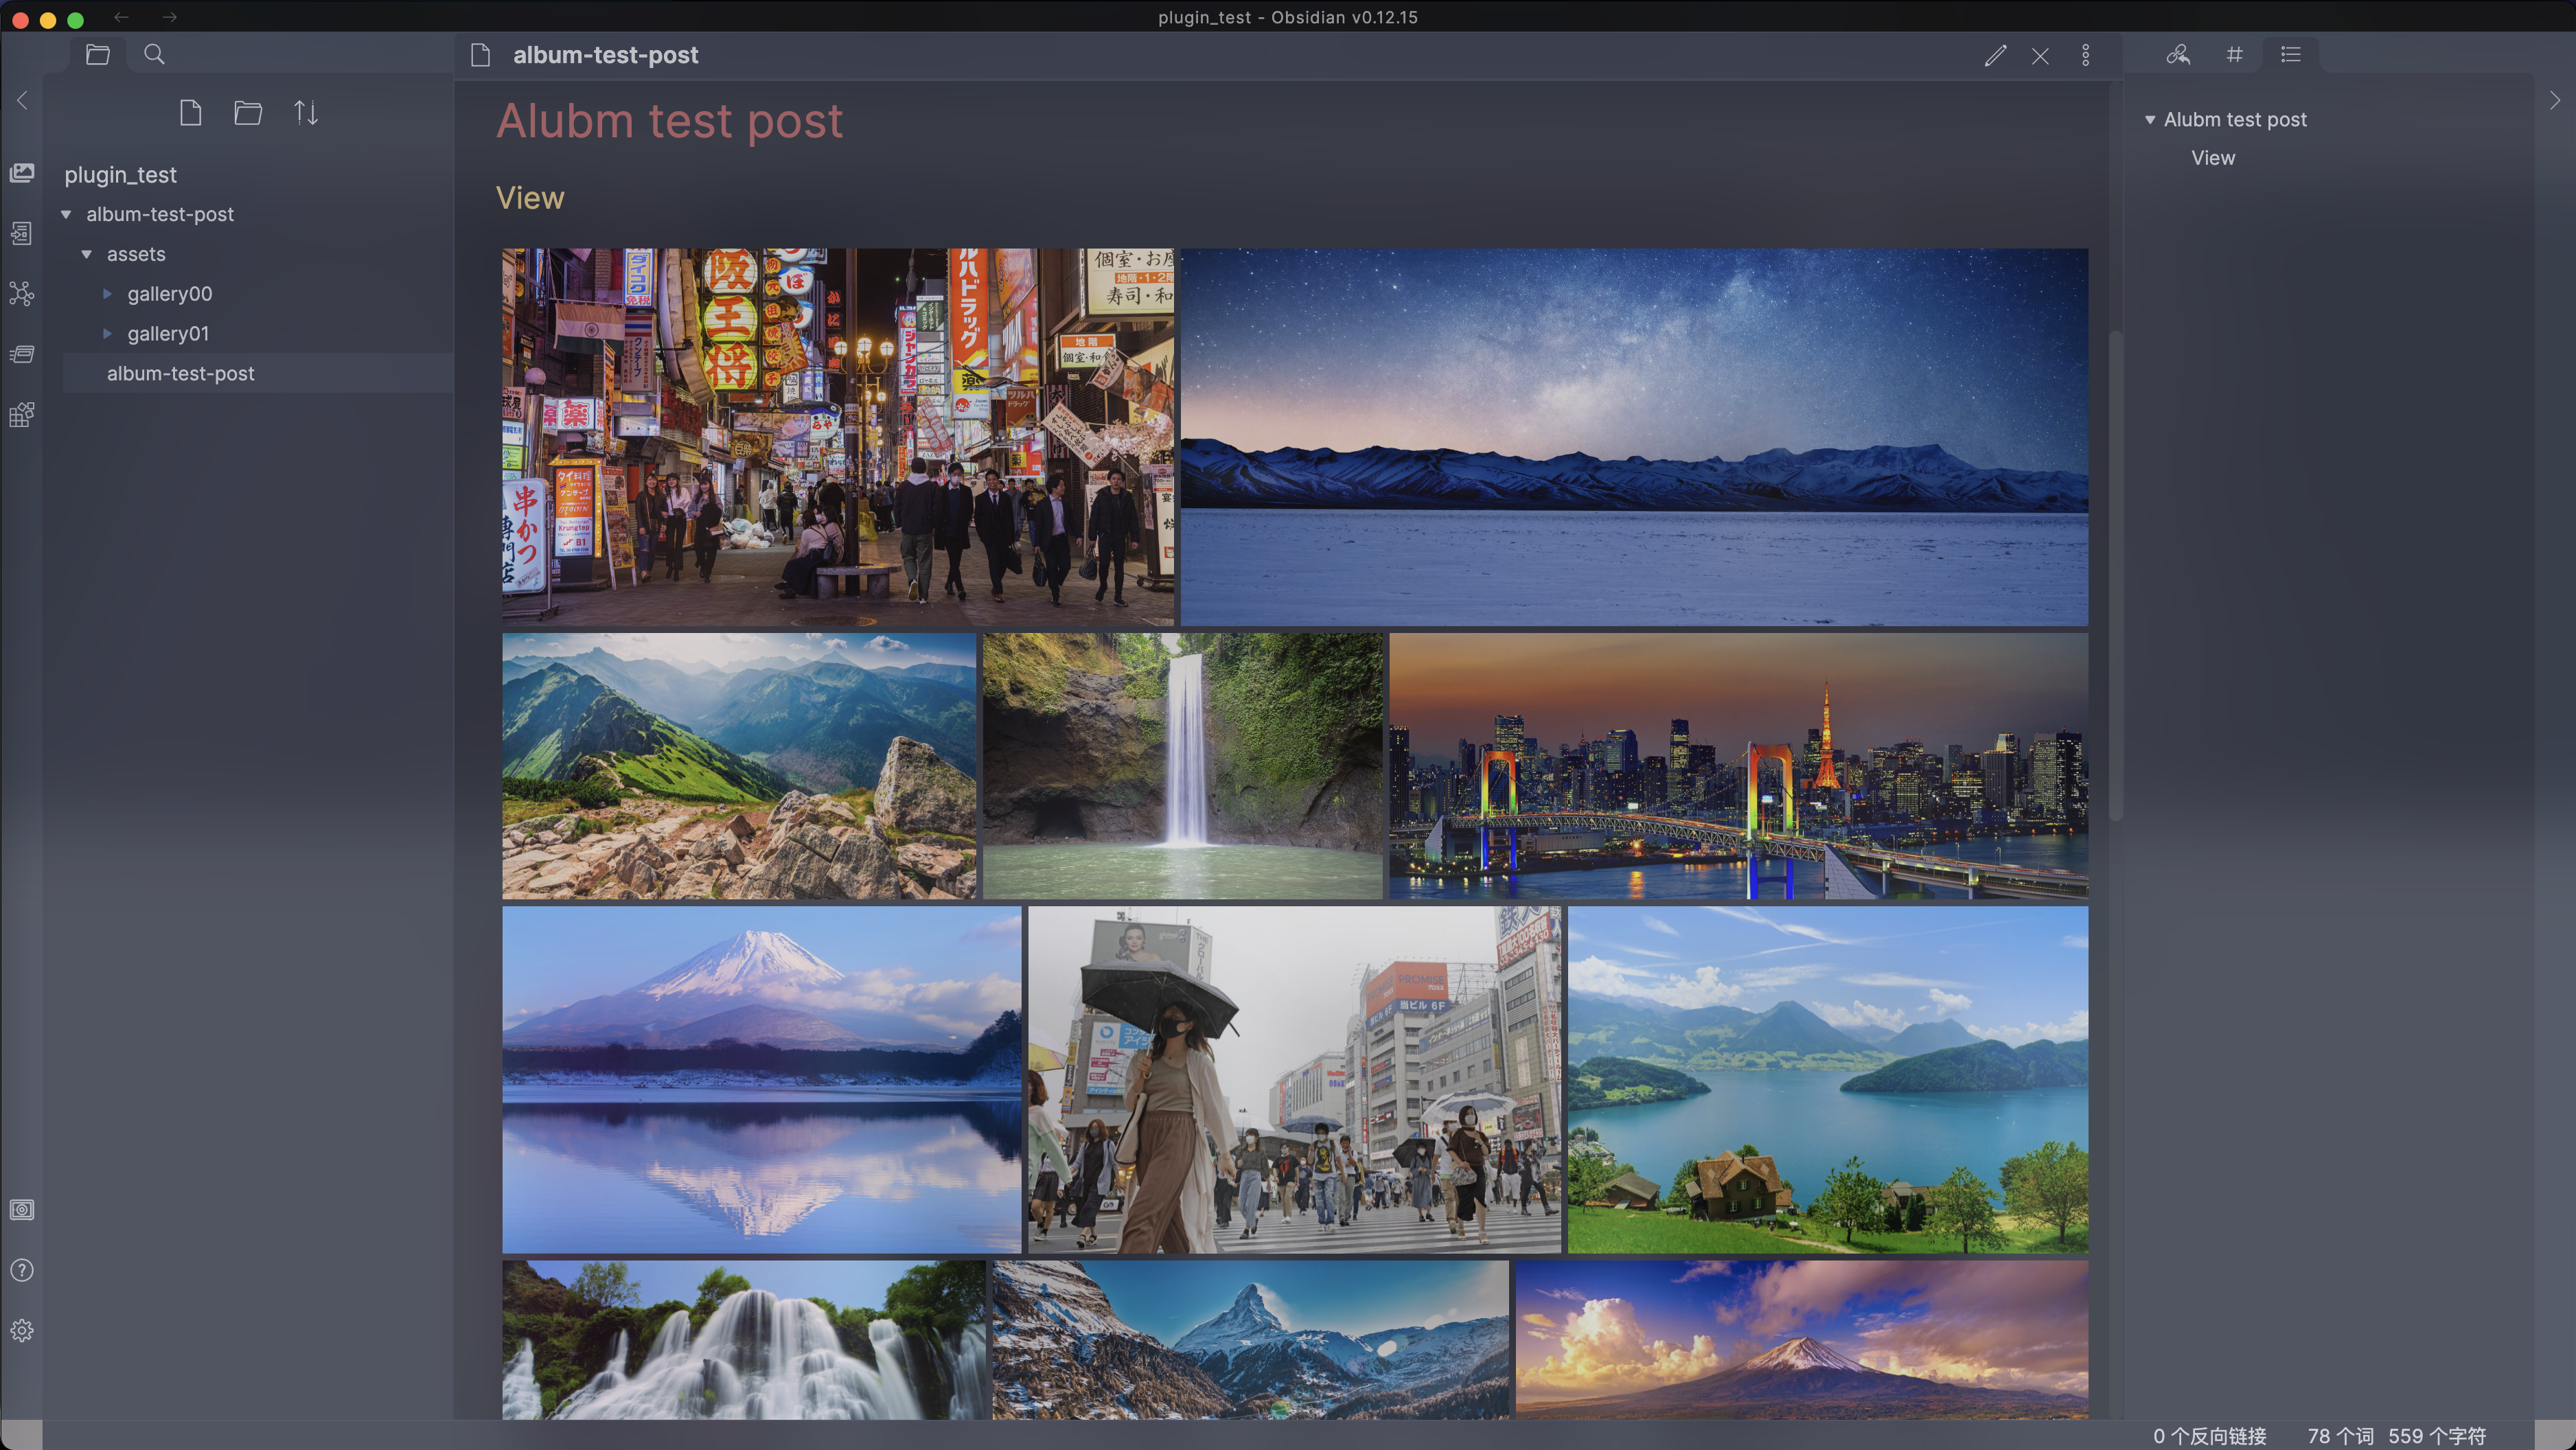Collapse left sidebar with chevron arrow
Screen dimensions: 2576x1450
(22, 100)
